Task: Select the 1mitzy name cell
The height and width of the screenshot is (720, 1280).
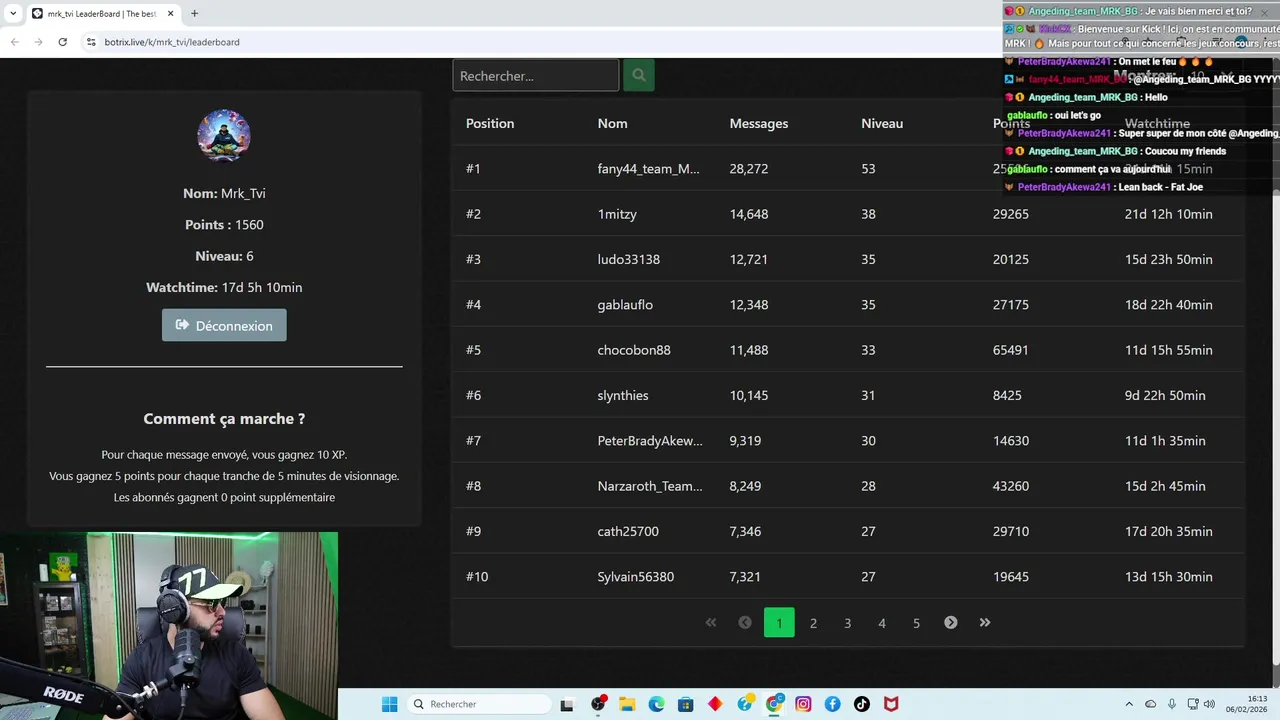Action: (617, 214)
